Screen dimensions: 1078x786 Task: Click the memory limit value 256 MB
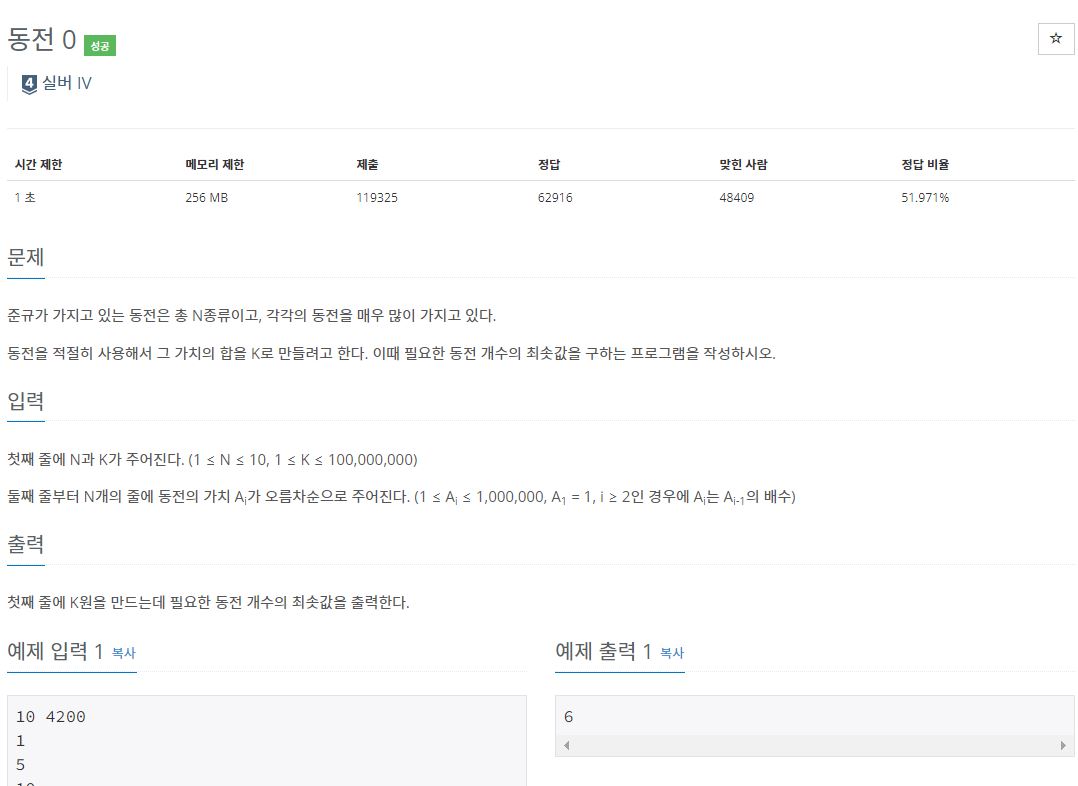(x=206, y=197)
